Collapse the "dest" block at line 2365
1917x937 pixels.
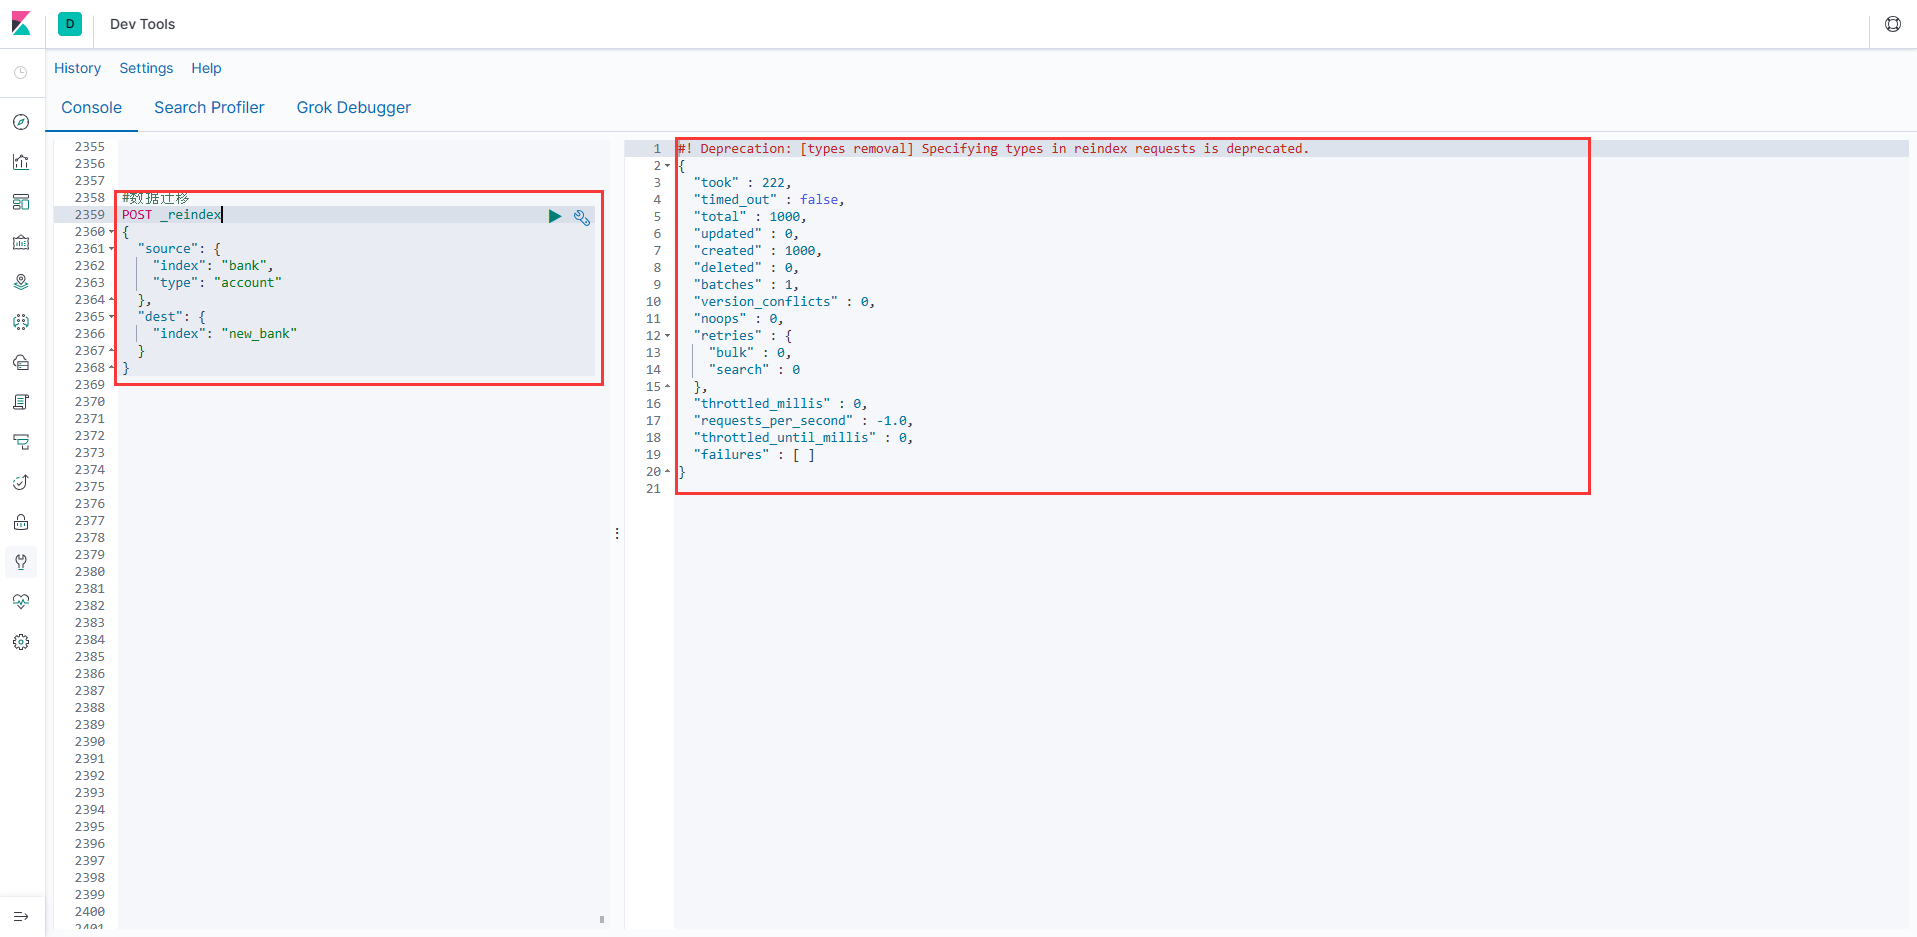[112, 317]
